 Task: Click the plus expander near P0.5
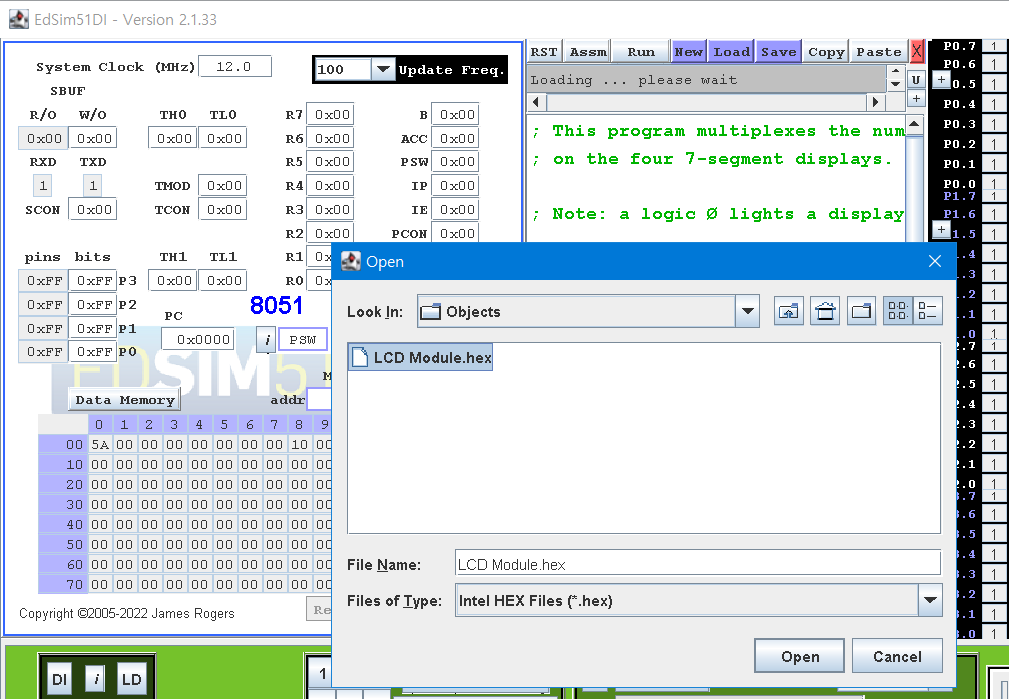941,80
